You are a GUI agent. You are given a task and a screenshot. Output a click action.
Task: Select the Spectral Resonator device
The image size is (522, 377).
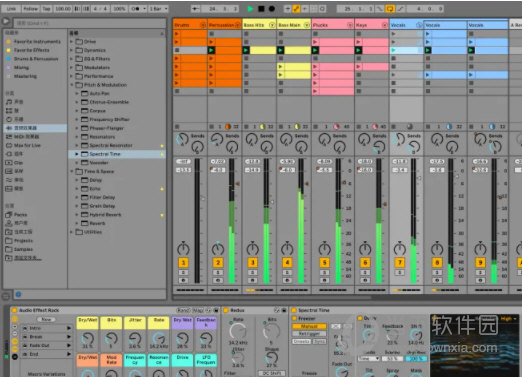[111, 145]
